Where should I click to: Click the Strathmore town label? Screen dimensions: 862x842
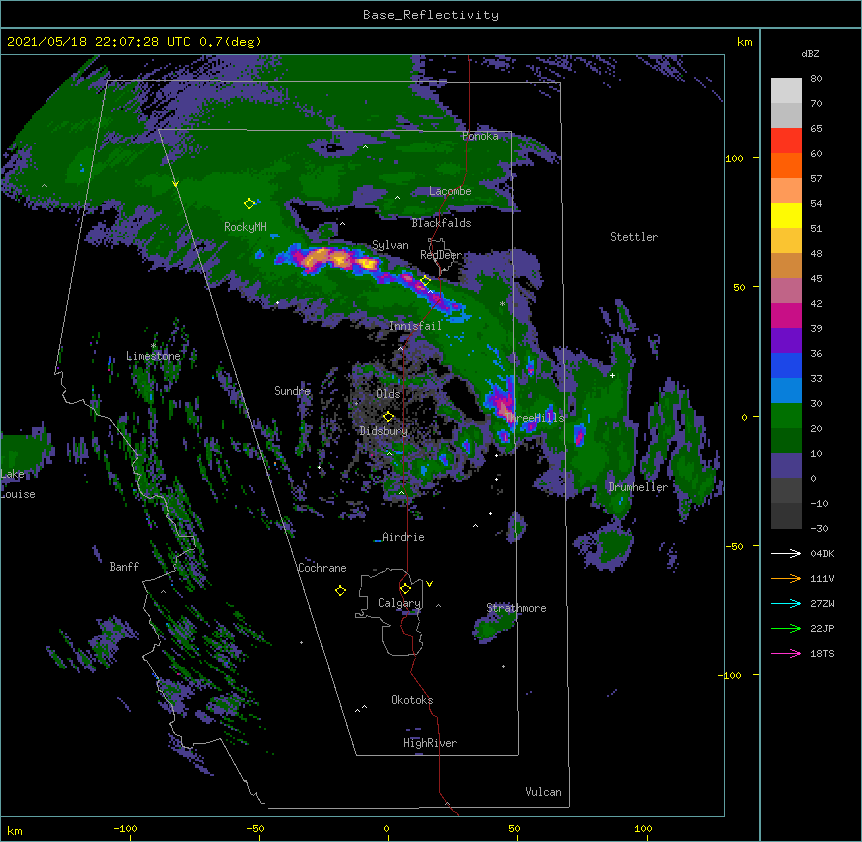(x=516, y=608)
